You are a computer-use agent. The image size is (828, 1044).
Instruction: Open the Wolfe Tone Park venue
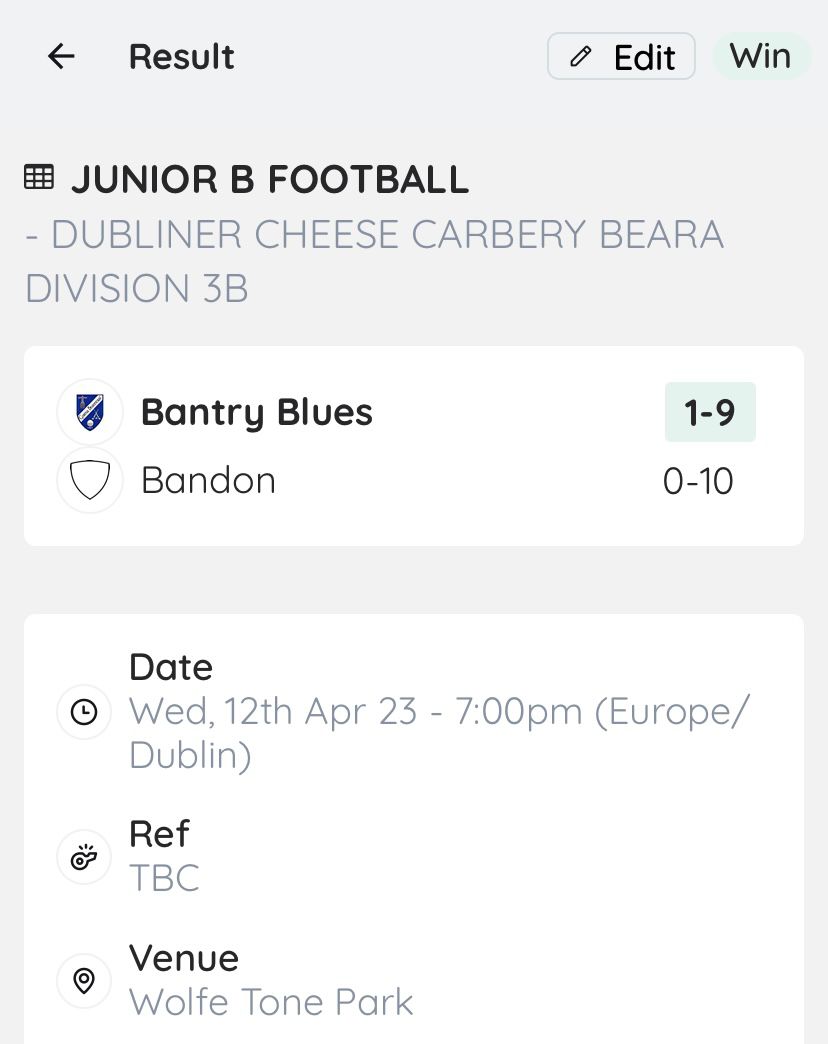[271, 1002]
